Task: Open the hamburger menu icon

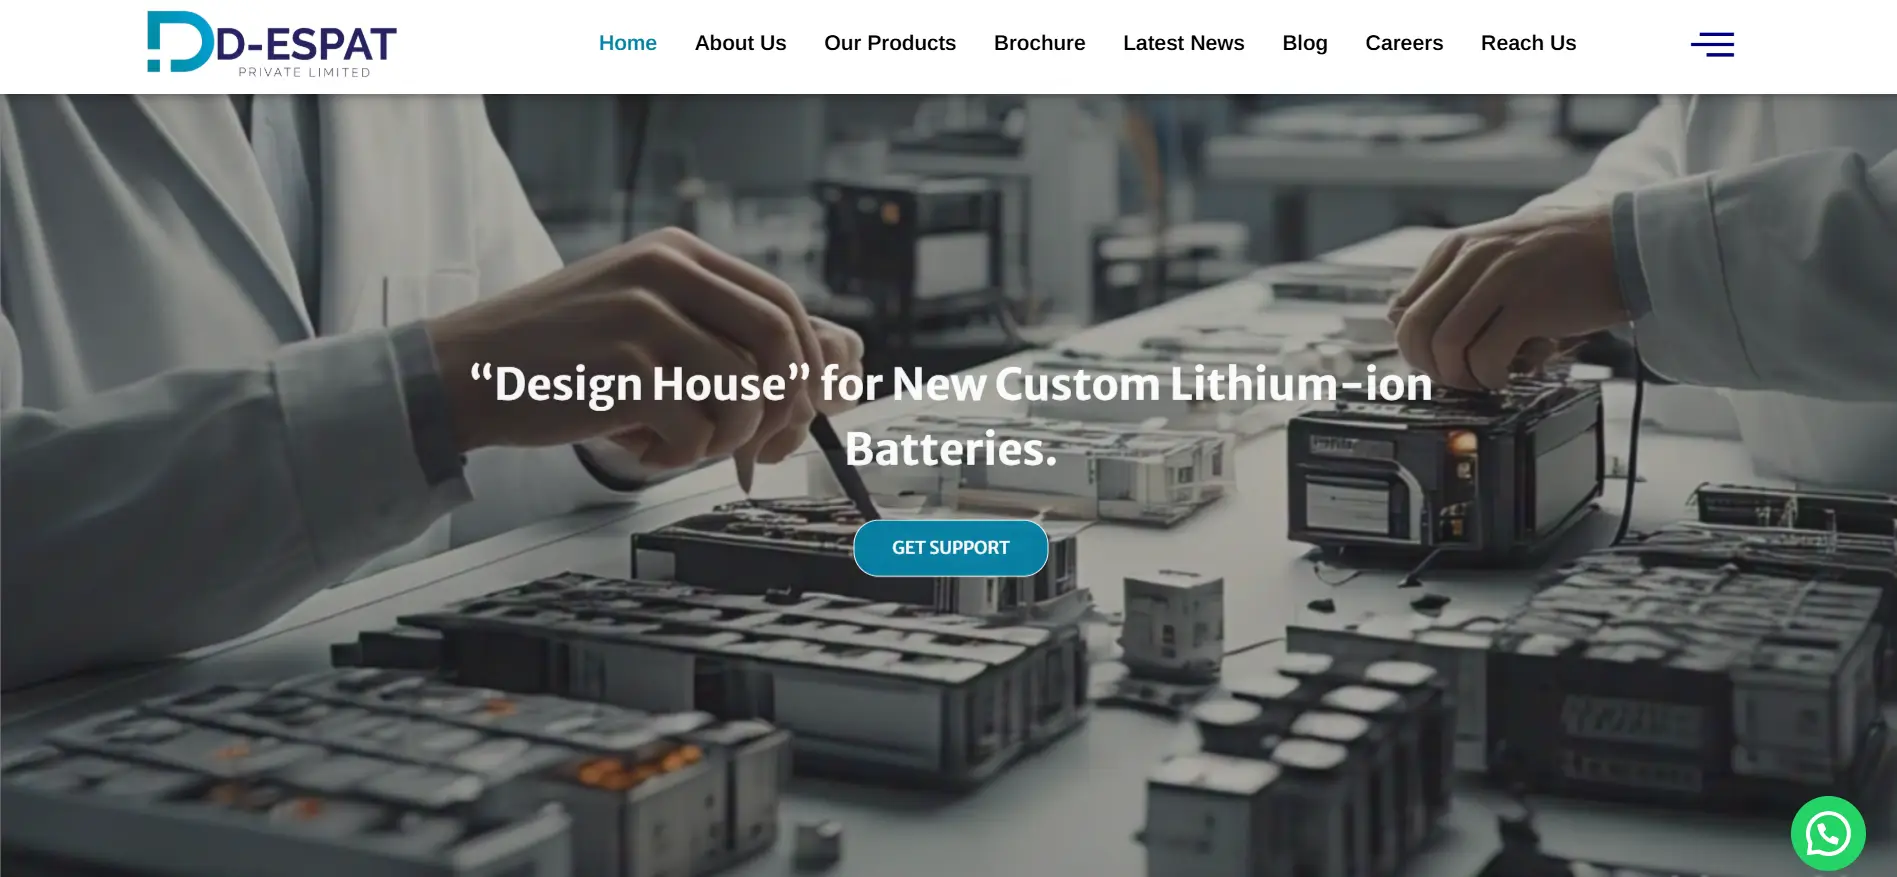Action: click(1712, 44)
